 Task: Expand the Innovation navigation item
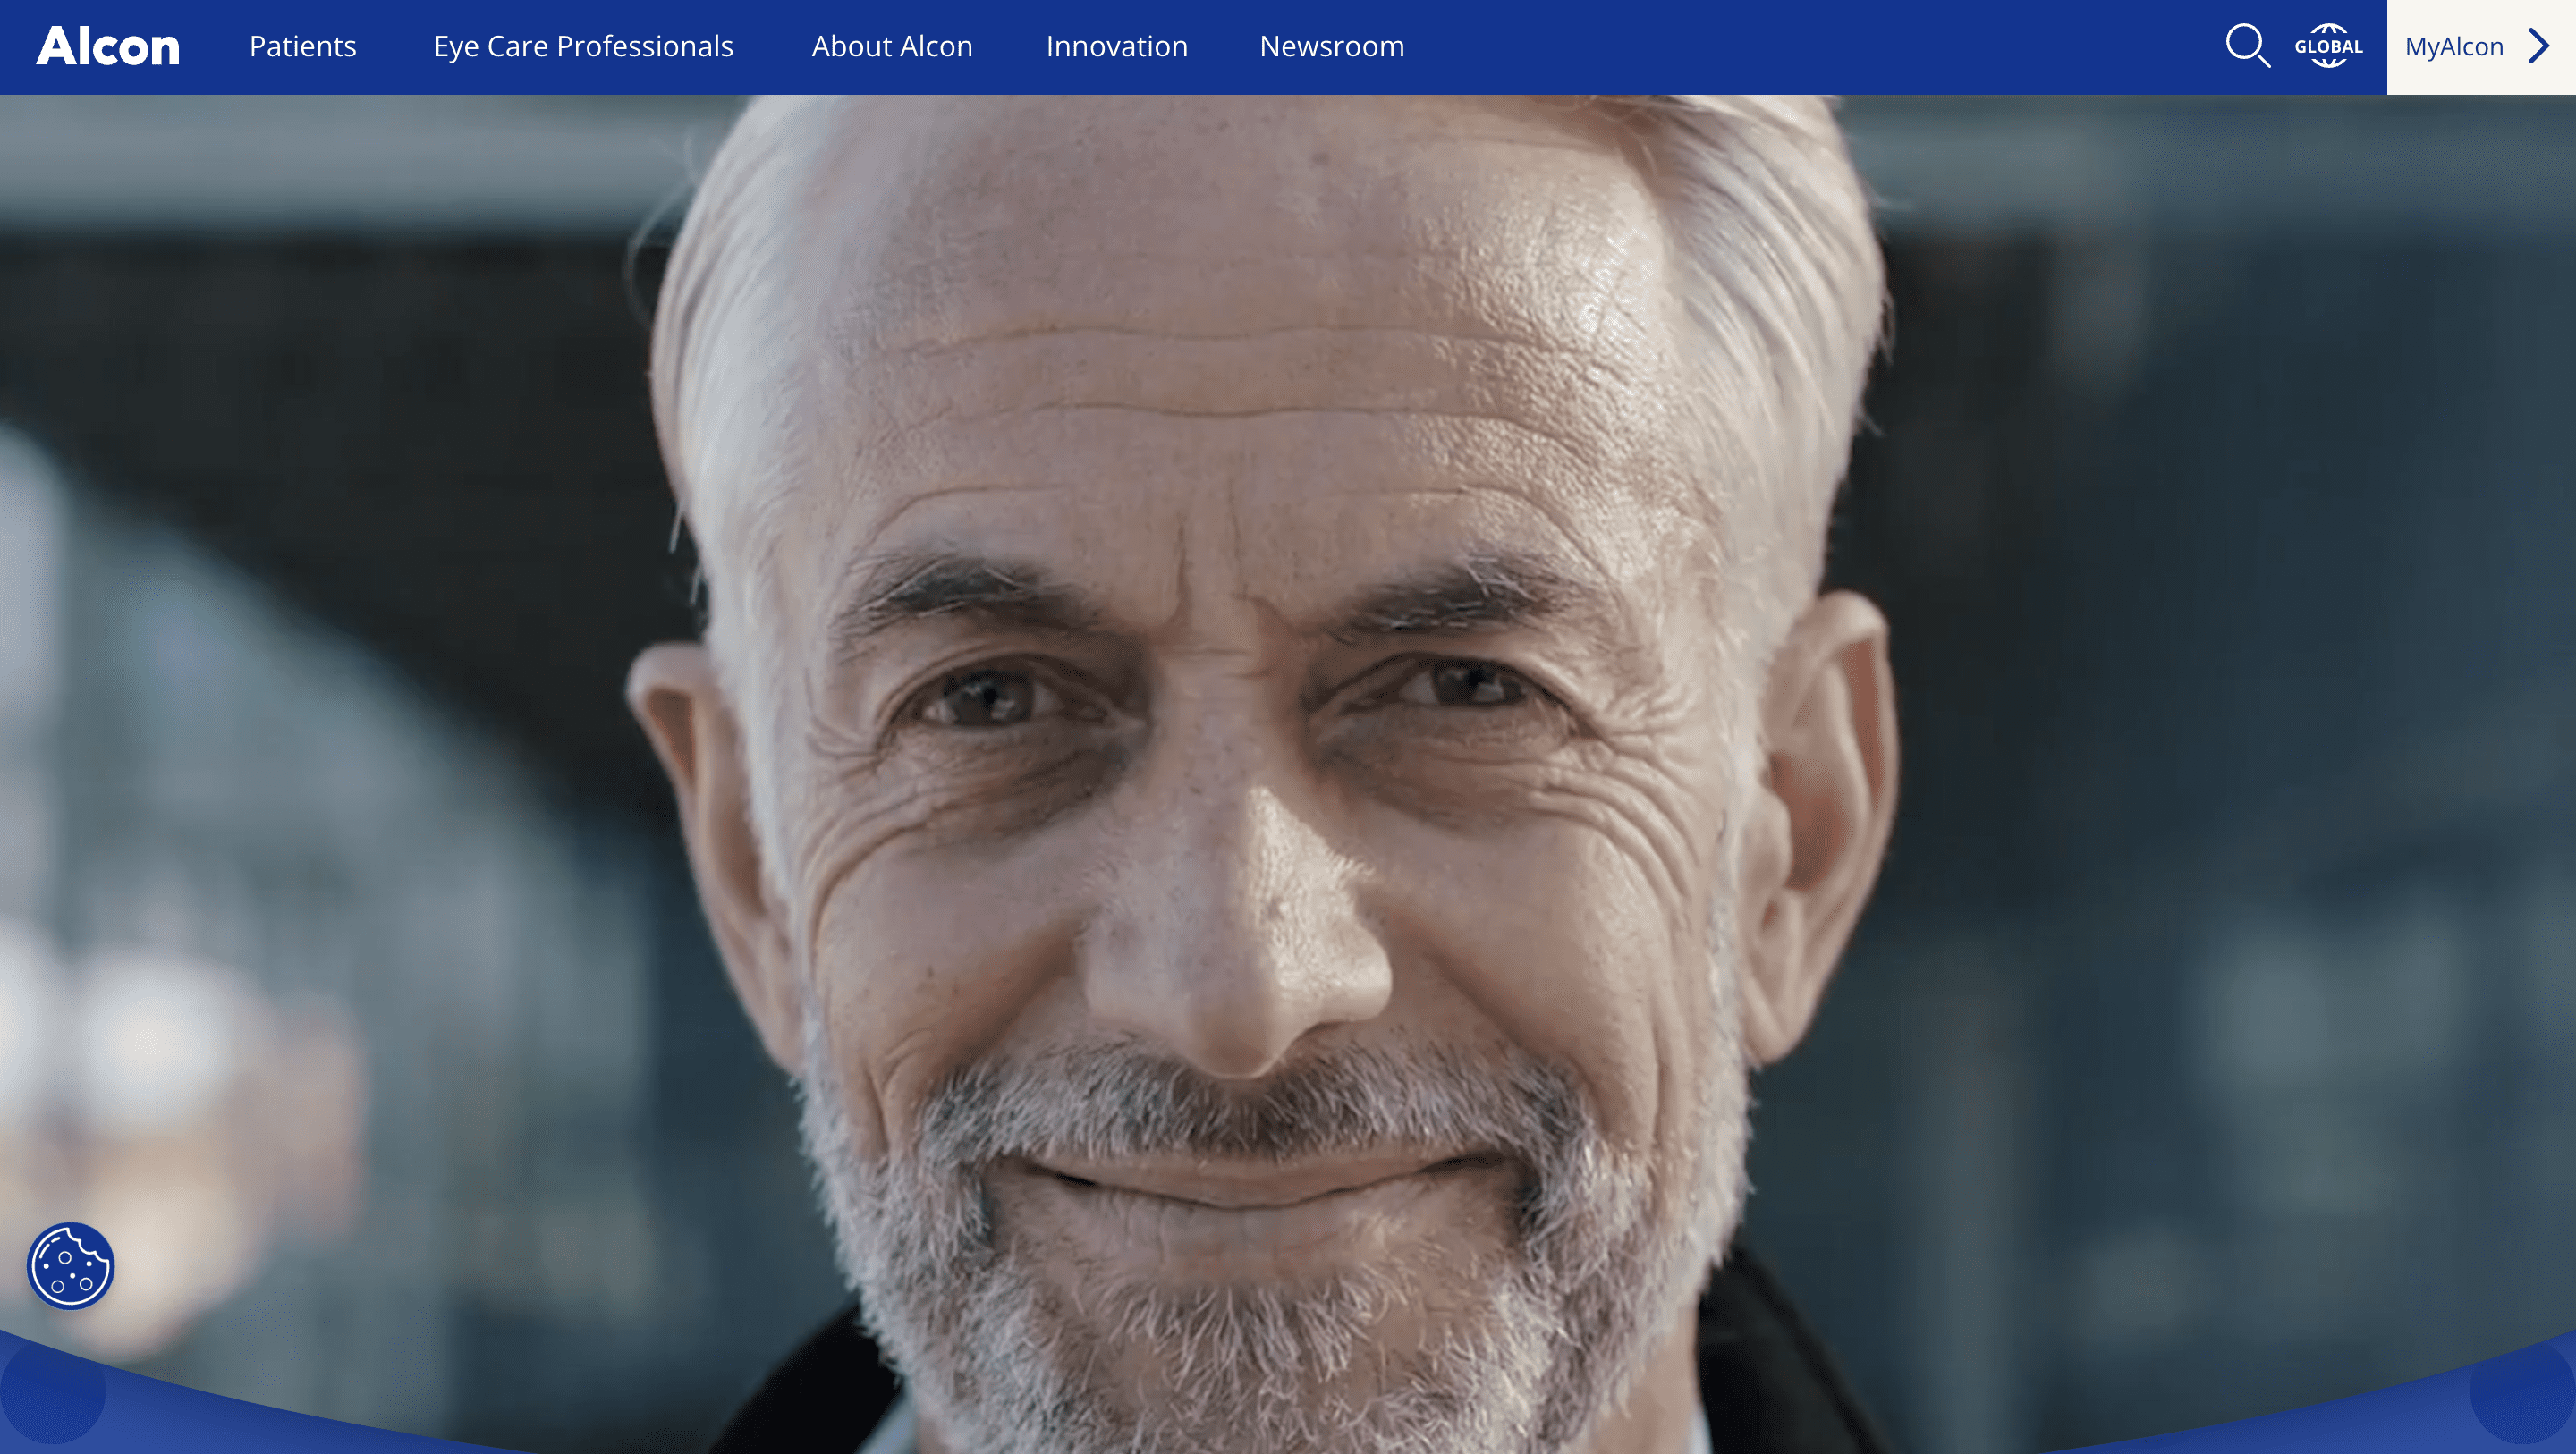[1116, 46]
